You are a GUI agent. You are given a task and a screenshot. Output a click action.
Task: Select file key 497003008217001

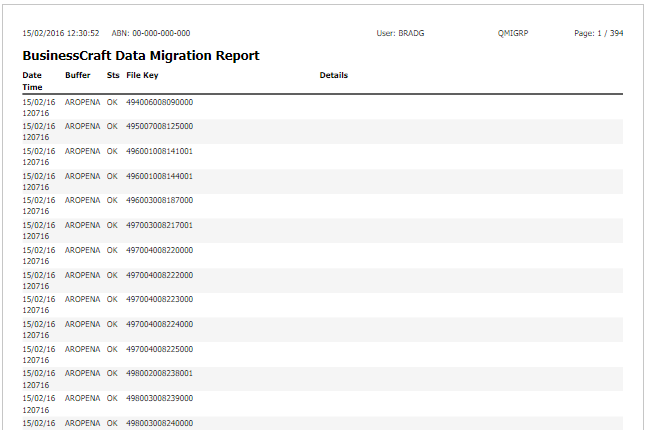pyautogui.click(x=159, y=225)
